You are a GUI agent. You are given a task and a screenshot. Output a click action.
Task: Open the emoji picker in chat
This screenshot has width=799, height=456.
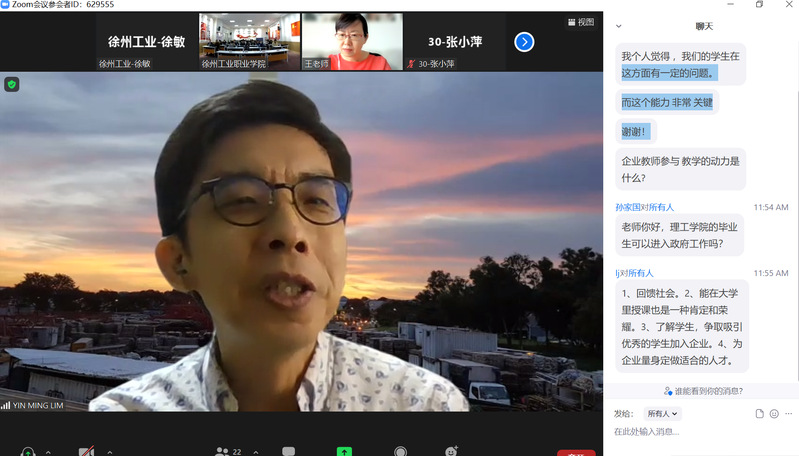click(x=774, y=413)
